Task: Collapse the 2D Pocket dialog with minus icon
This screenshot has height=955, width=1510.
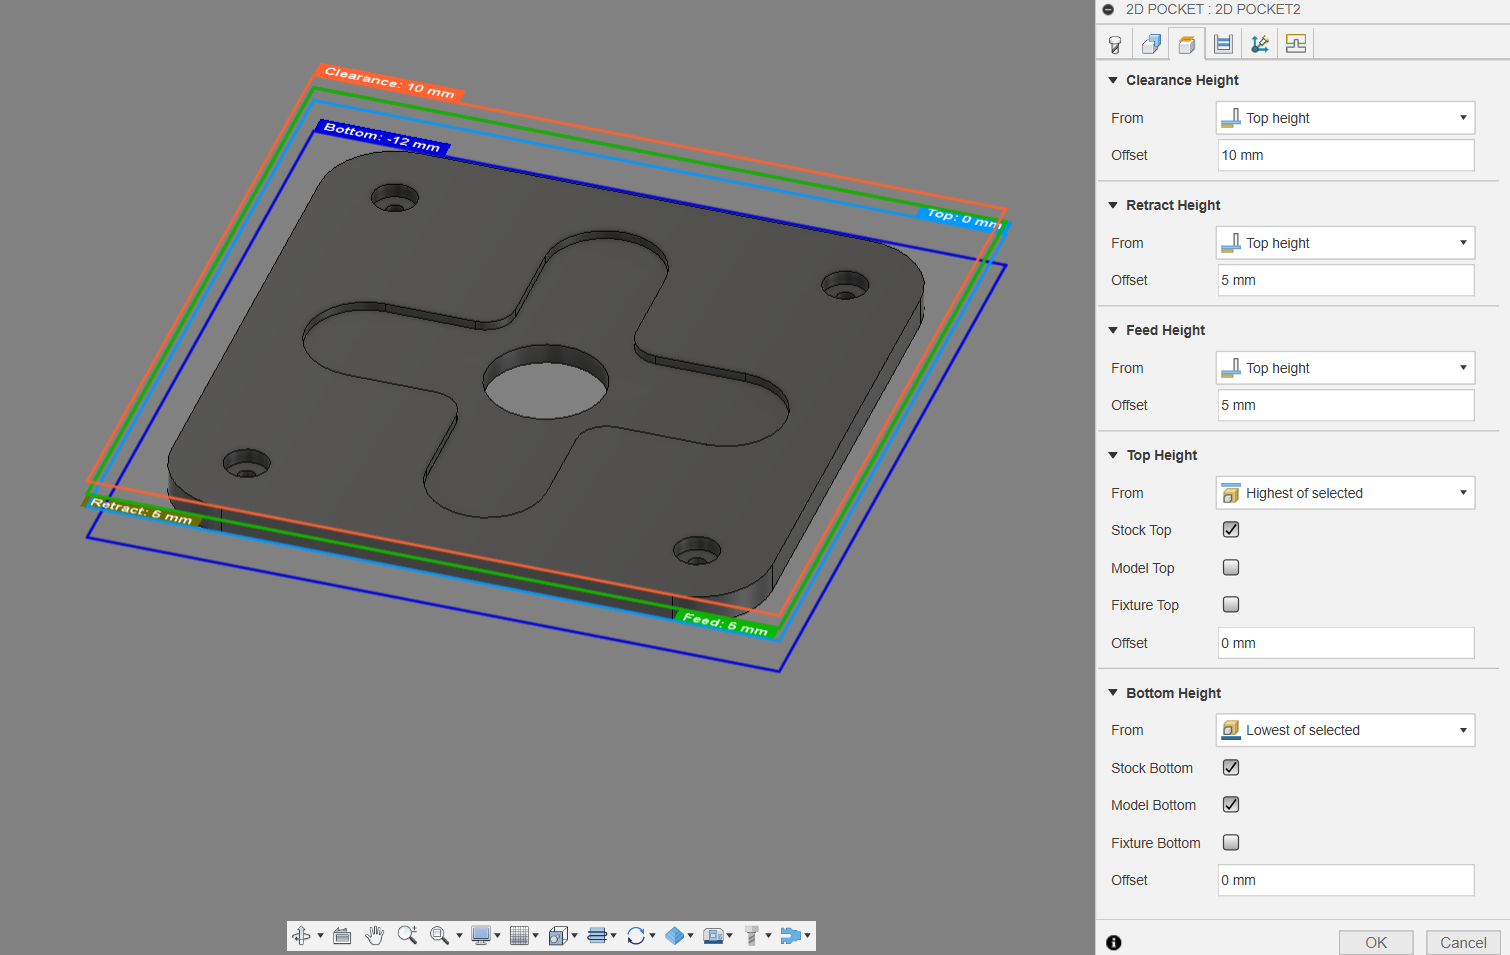Action: pos(1108,10)
